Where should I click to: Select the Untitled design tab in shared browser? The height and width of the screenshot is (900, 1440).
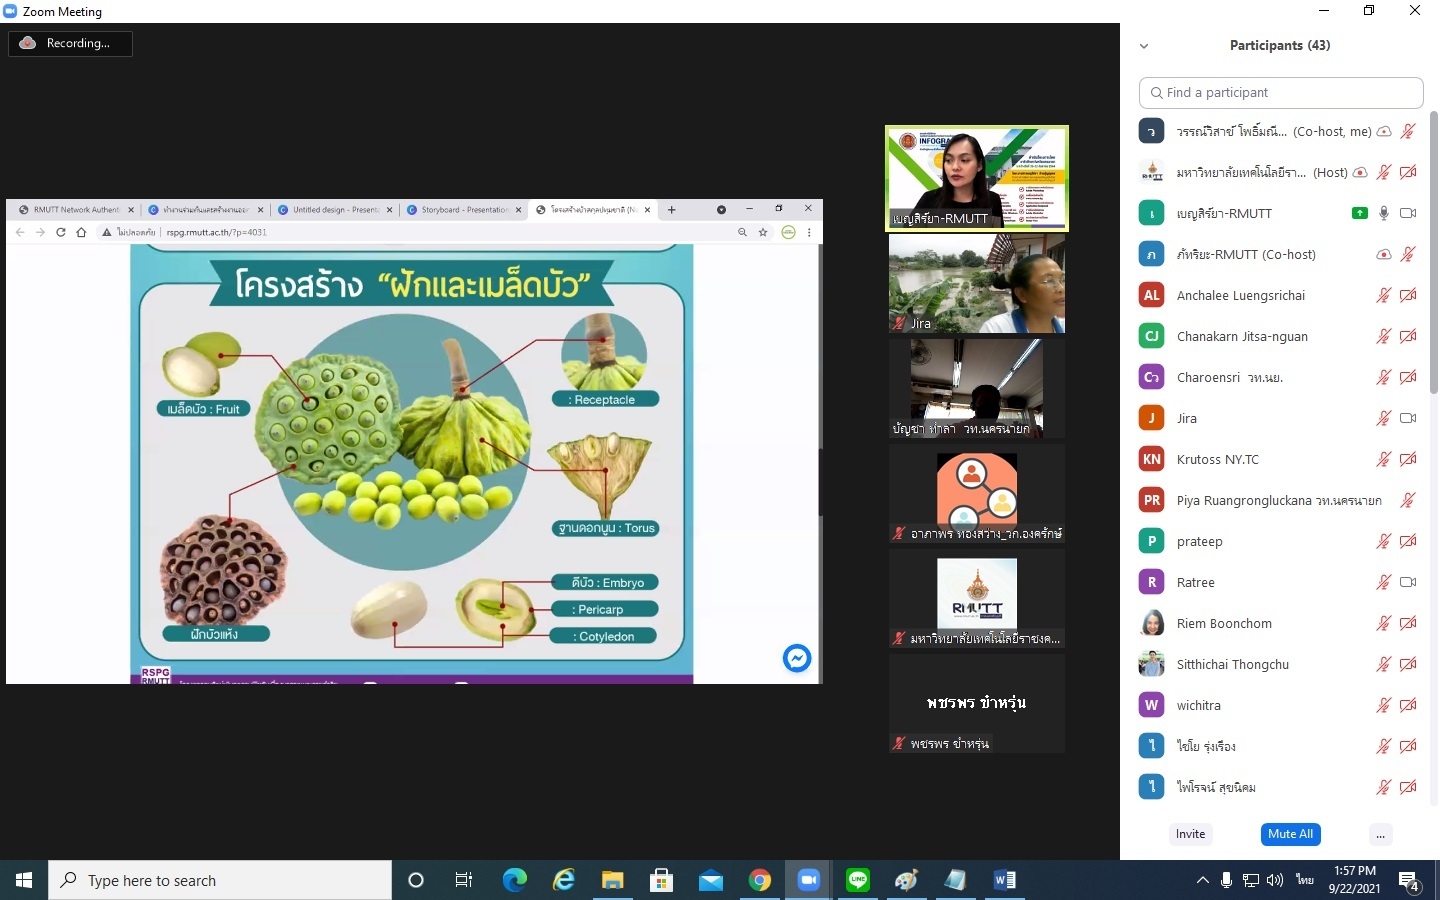[x=335, y=210]
